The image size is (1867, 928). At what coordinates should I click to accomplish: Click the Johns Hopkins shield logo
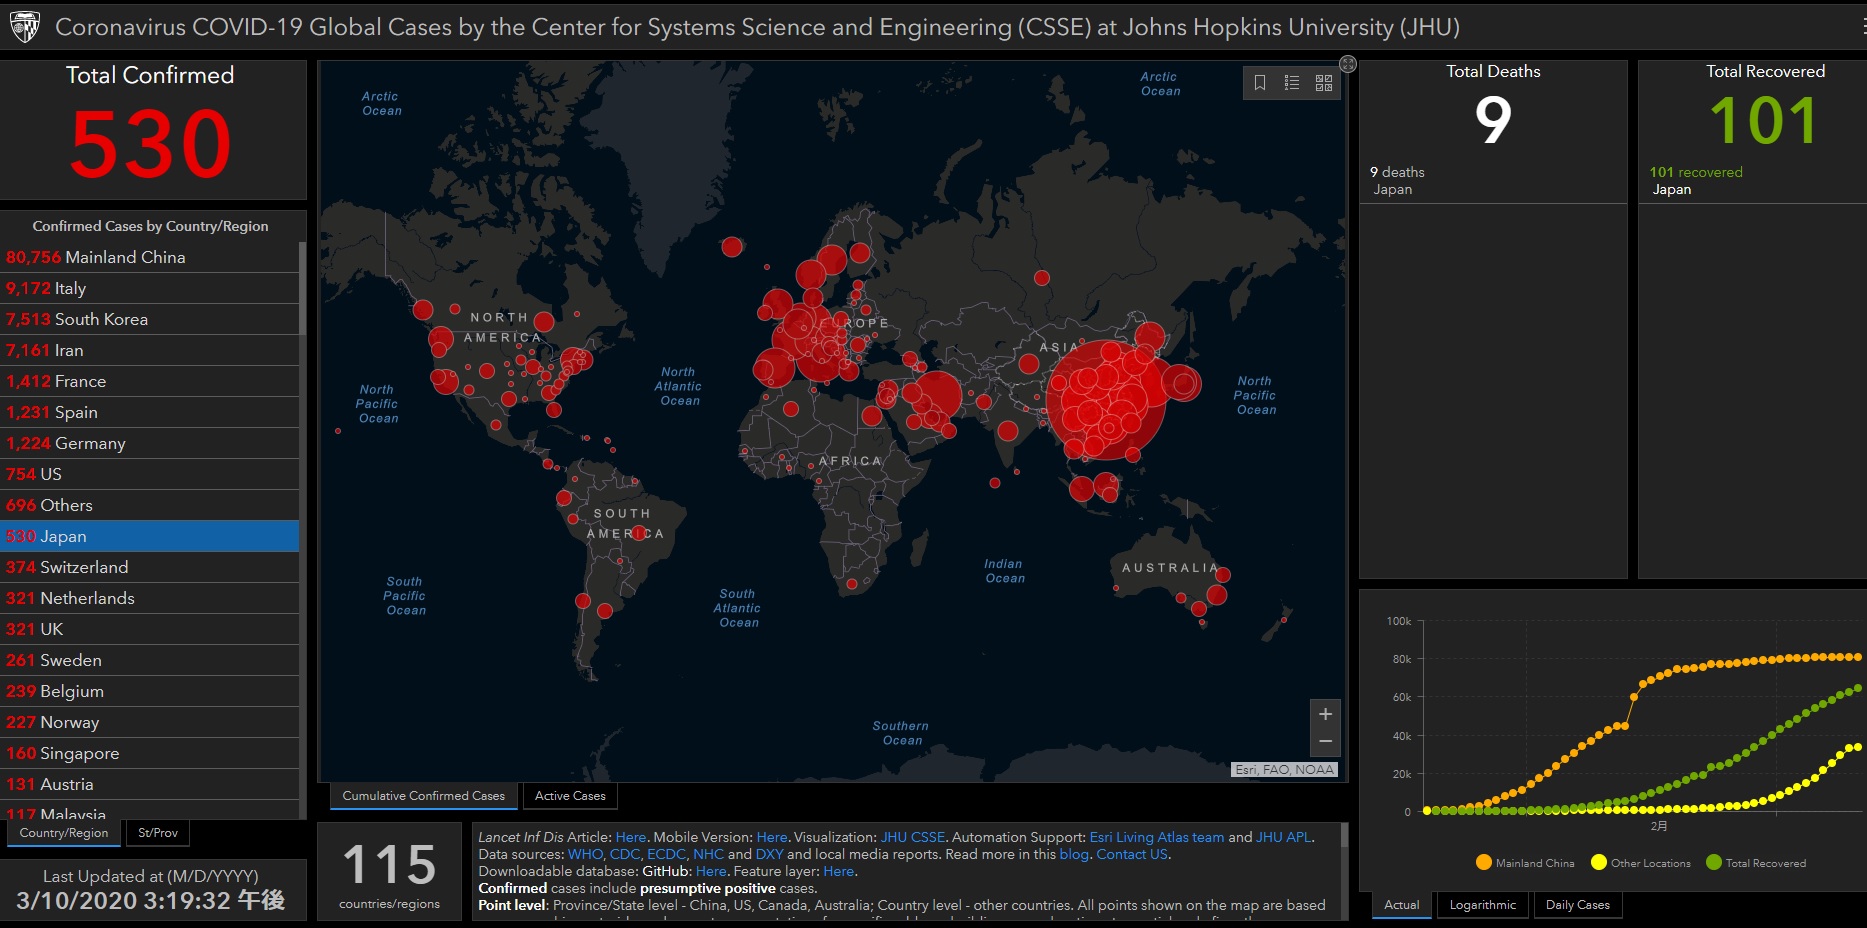tap(24, 27)
